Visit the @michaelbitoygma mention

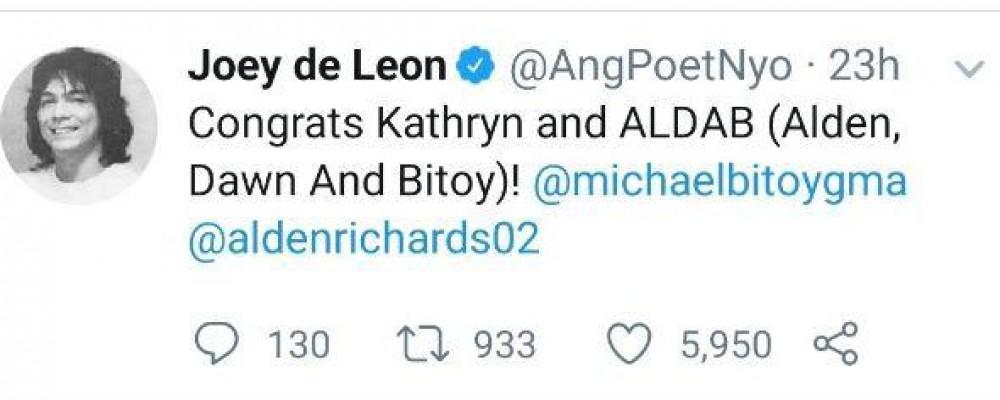pos(722,184)
